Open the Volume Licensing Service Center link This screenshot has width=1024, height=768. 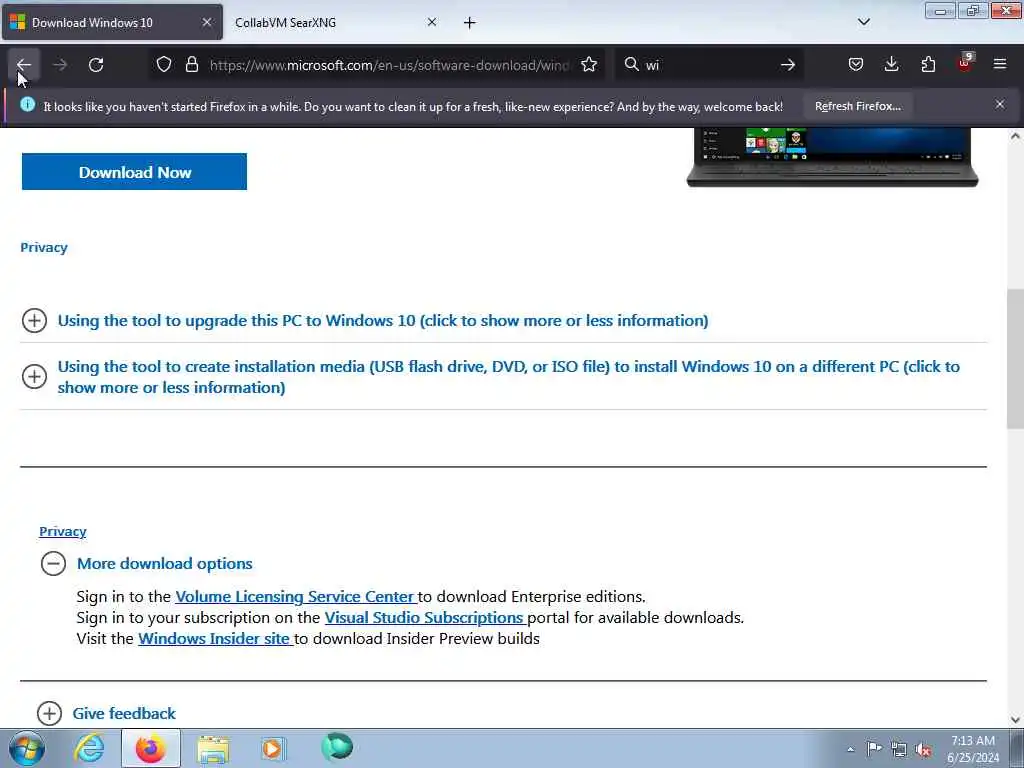coord(295,596)
